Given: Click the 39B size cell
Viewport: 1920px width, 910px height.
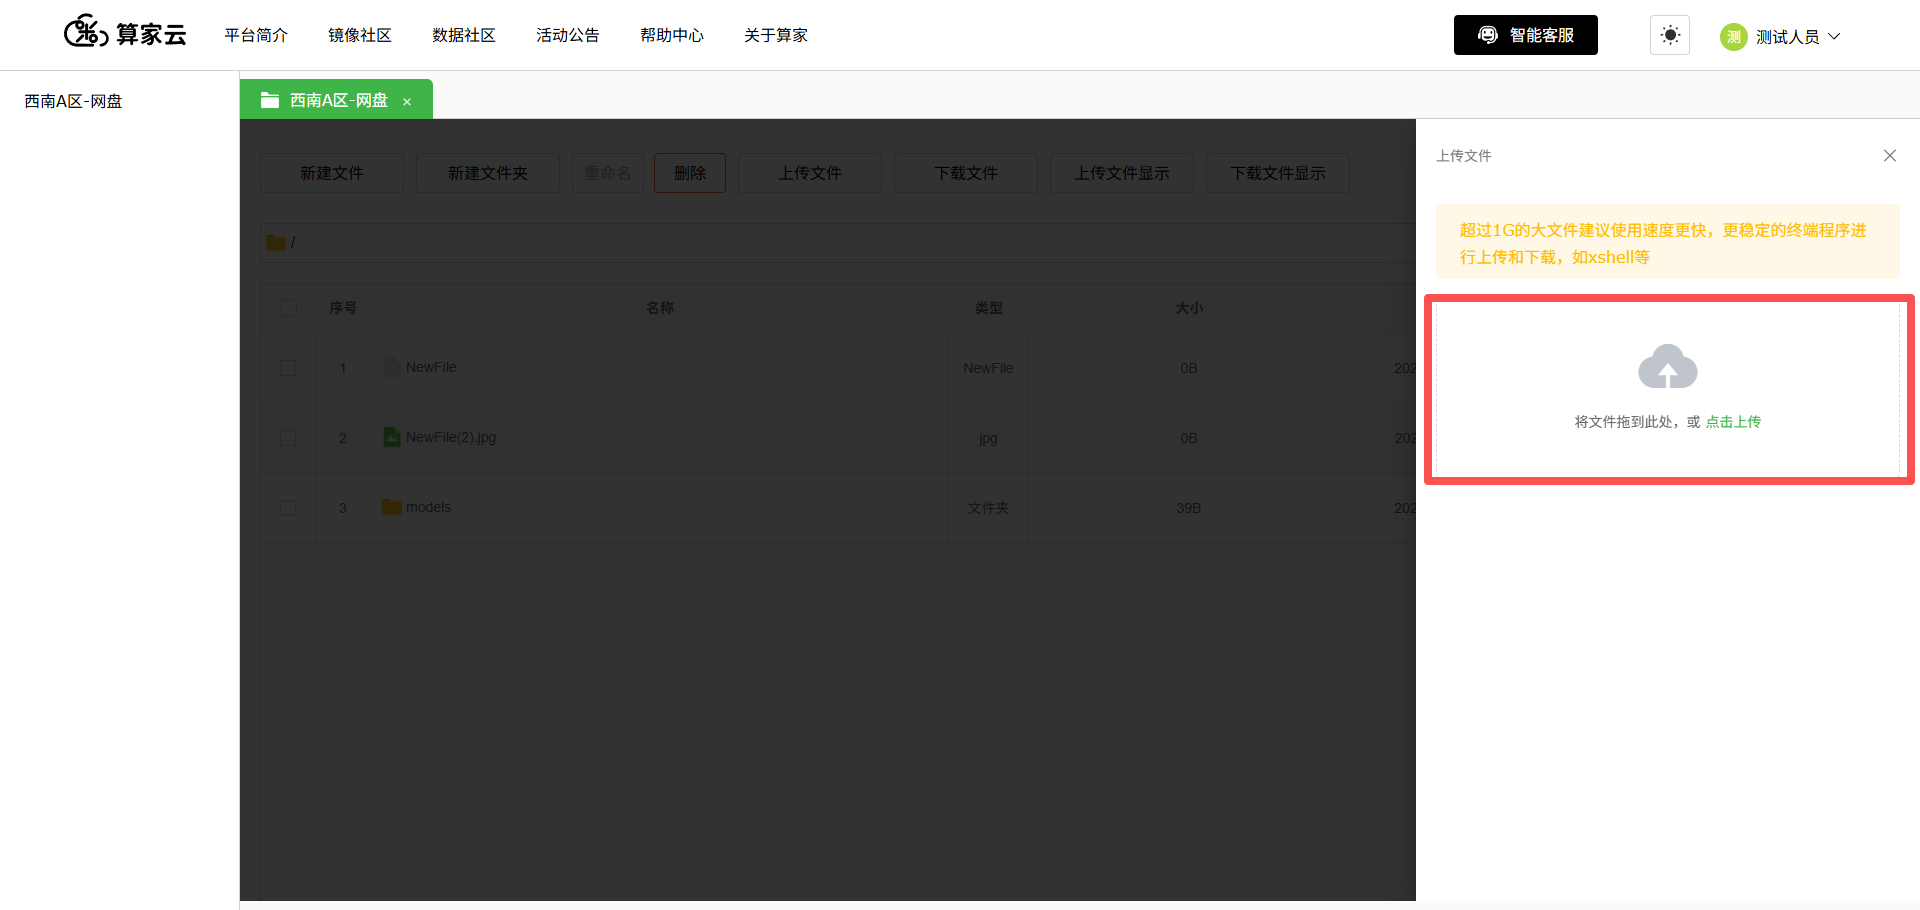Looking at the screenshot, I should pyautogui.click(x=1189, y=508).
